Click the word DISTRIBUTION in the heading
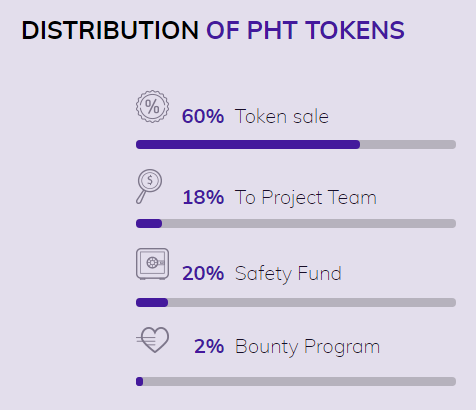This screenshot has width=476, height=410. pyautogui.click(x=110, y=30)
